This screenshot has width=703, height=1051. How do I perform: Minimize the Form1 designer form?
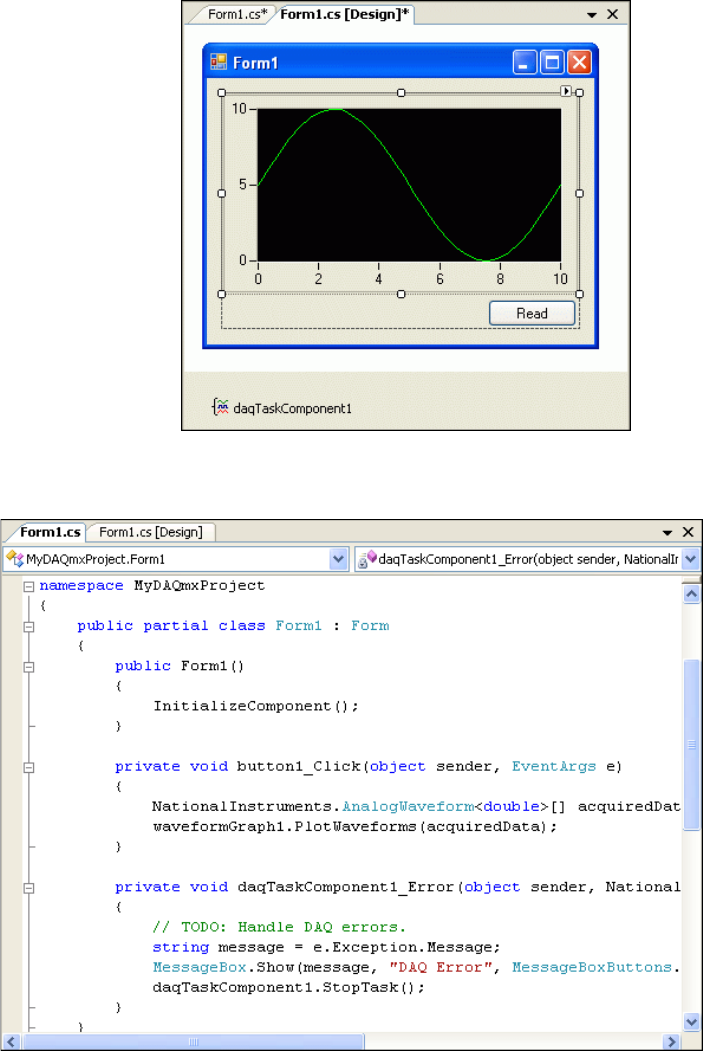[x=525, y=62]
